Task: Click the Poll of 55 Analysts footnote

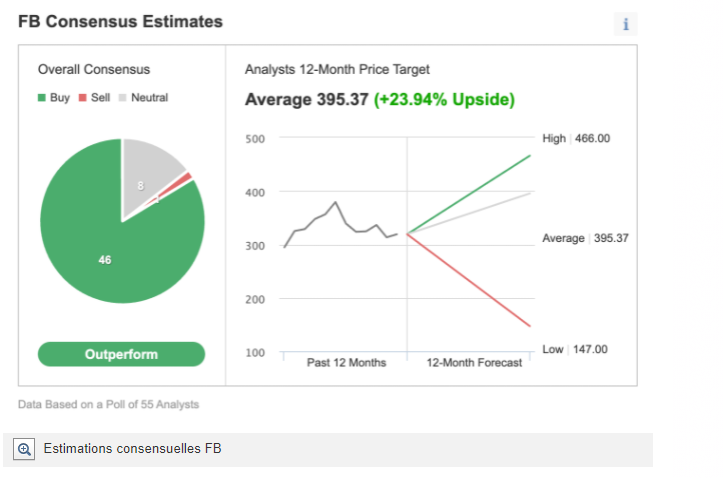Action: 108,404
